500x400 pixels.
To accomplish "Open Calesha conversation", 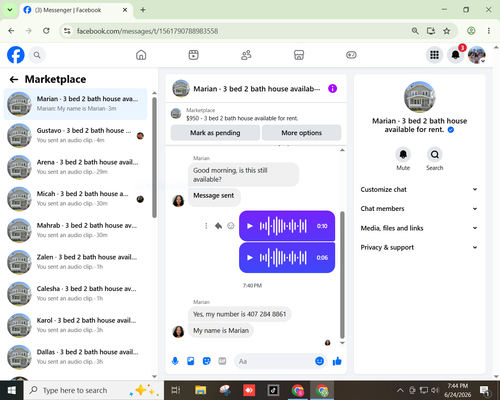I will [75, 294].
